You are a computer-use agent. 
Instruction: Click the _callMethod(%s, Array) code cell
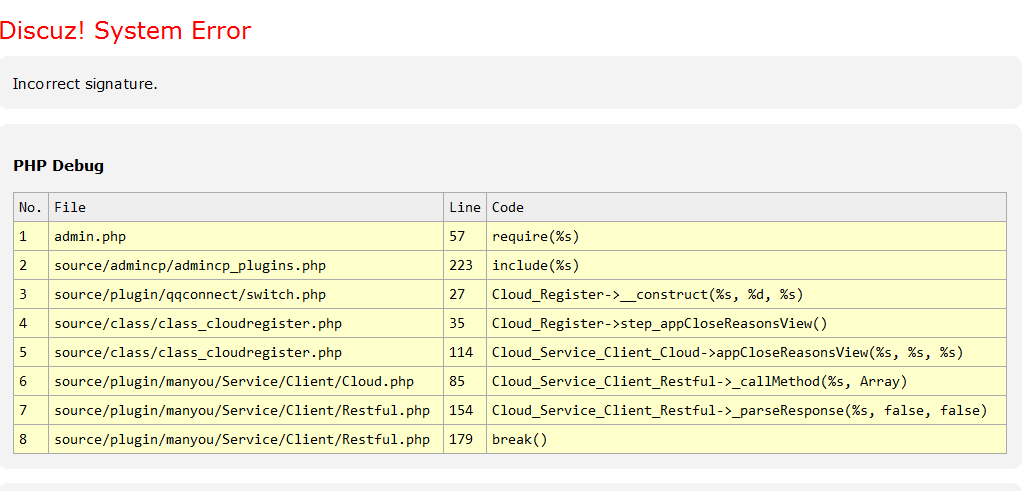point(699,382)
